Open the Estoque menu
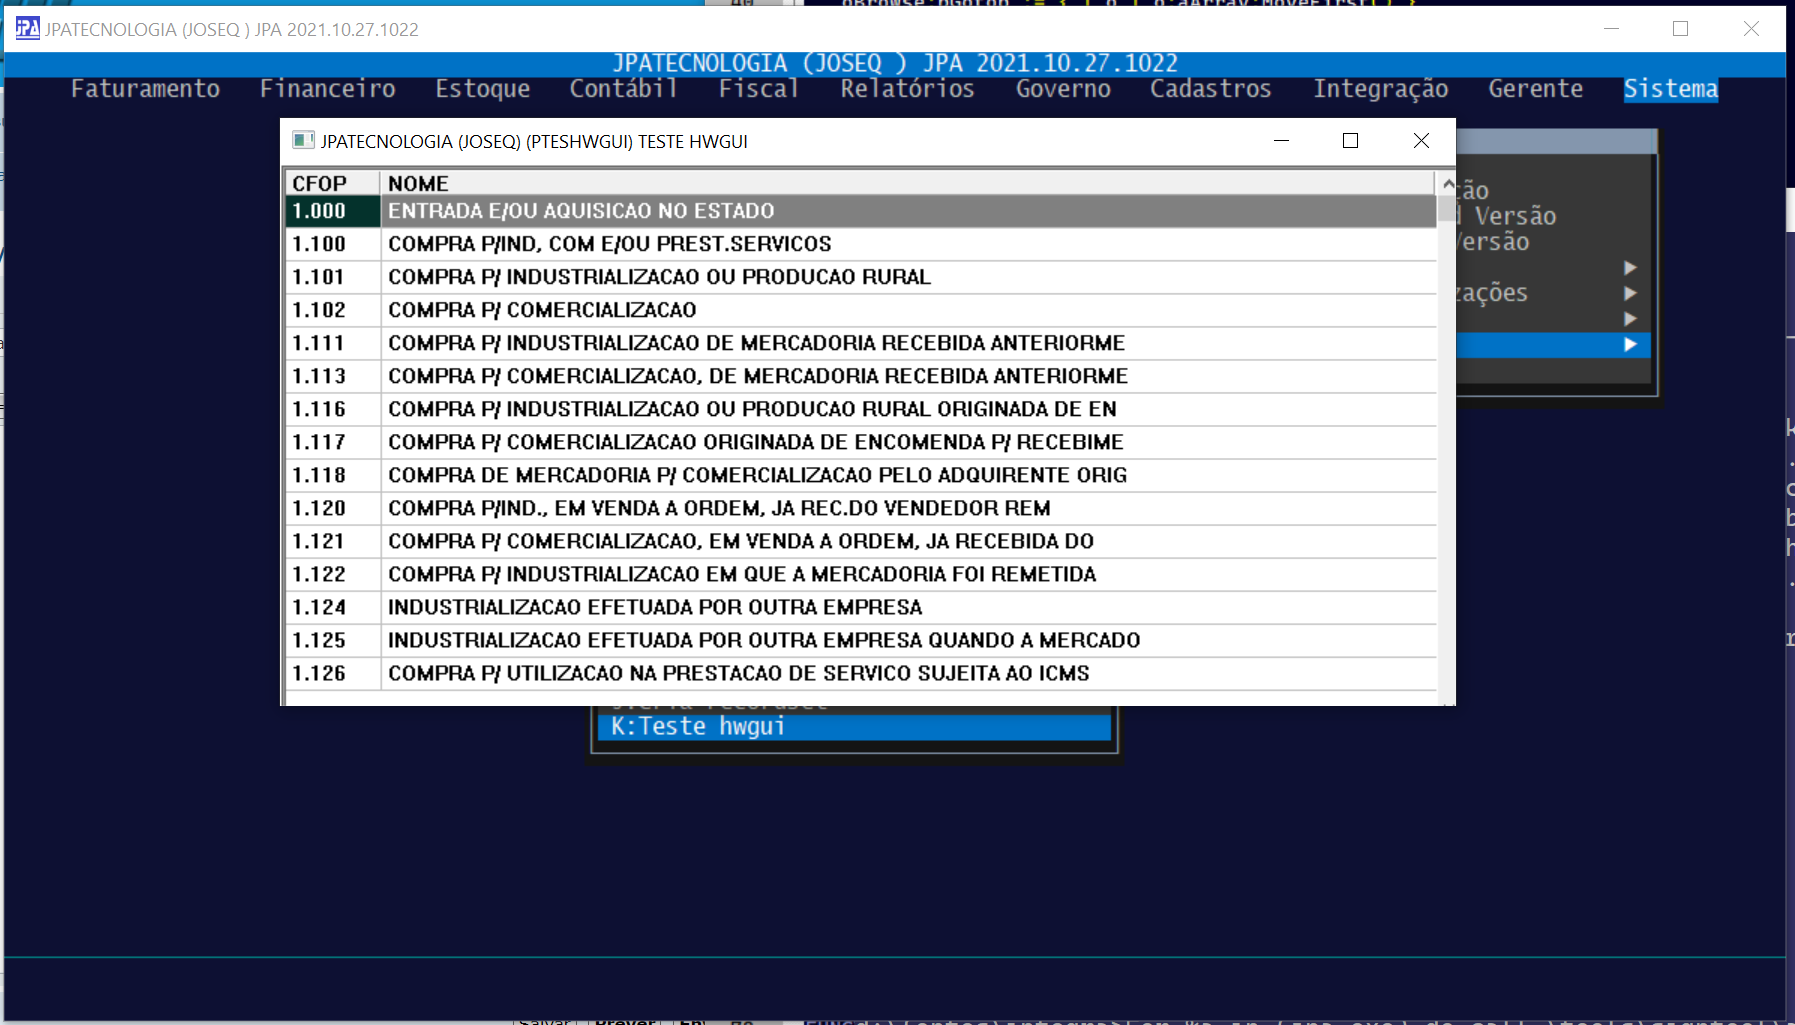 482,89
